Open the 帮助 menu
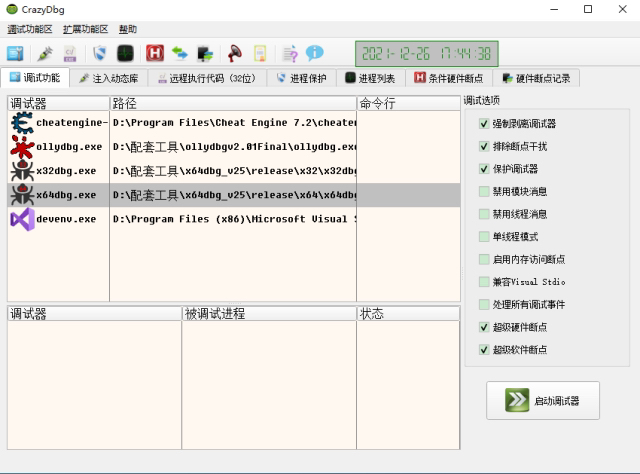This screenshot has width=640, height=474. [x=128, y=29]
